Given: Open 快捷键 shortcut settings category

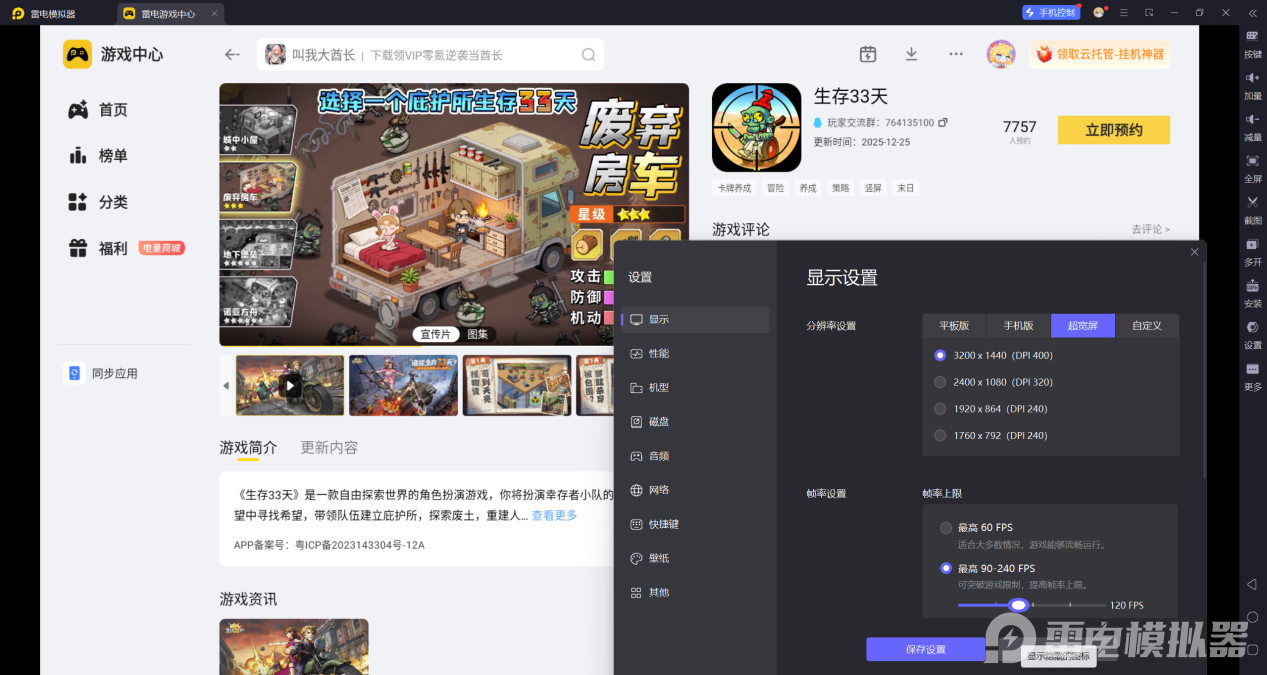Looking at the screenshot, I should 696,524.
